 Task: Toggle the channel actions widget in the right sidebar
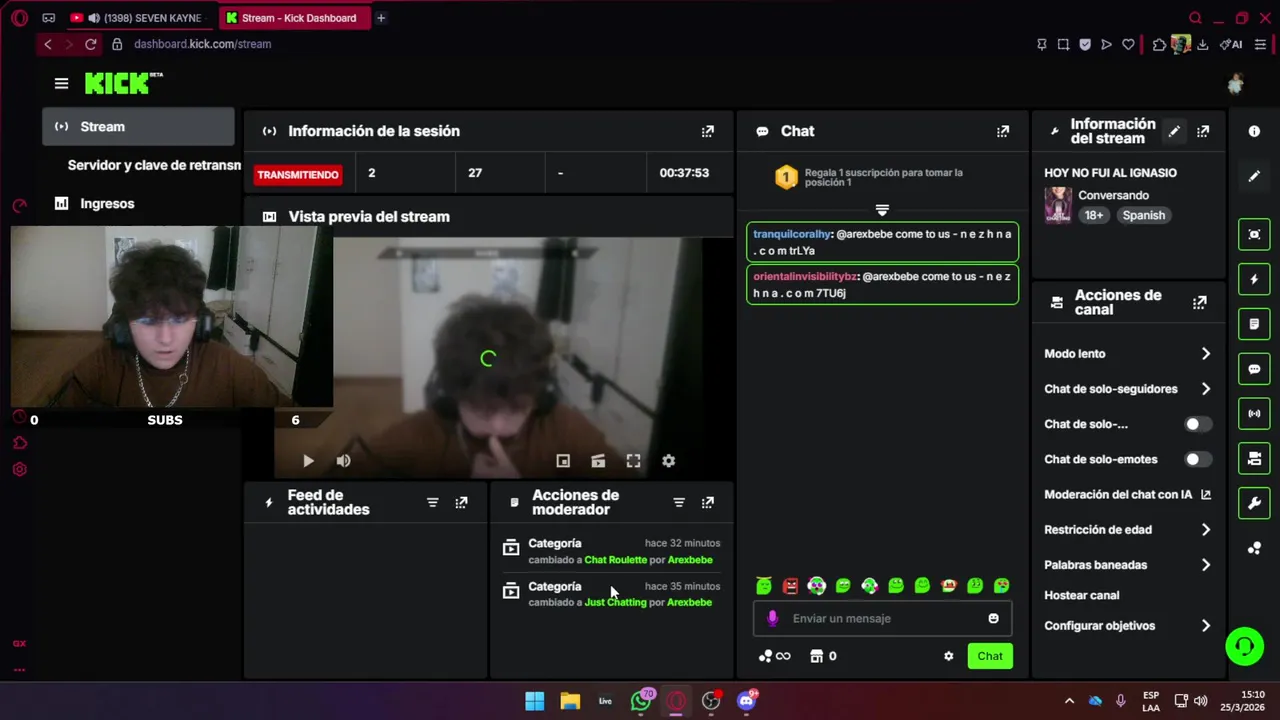[1254, 458]
